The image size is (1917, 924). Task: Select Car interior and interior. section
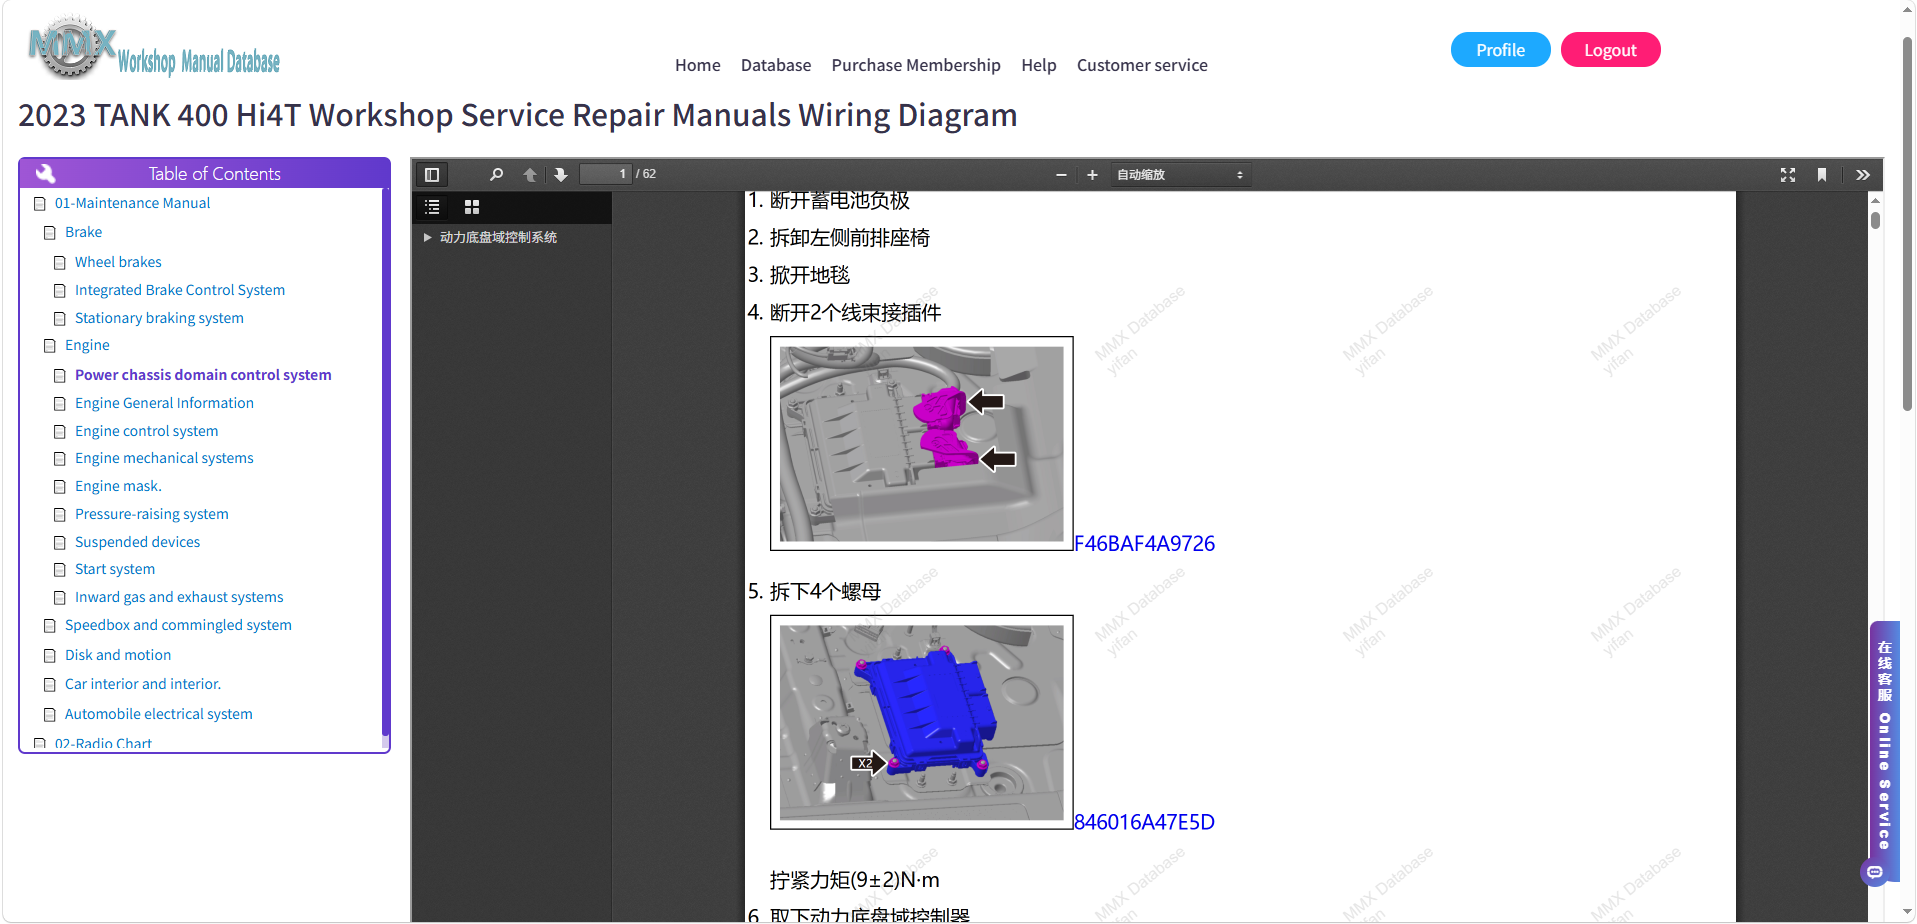(143, 684)
